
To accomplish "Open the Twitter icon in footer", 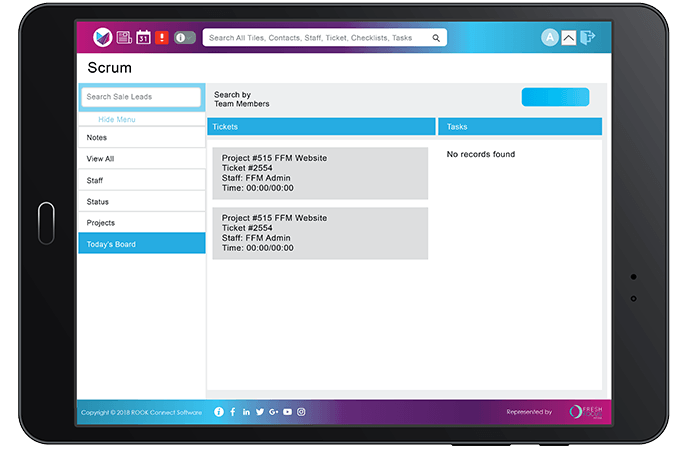I will pos(260,412).
